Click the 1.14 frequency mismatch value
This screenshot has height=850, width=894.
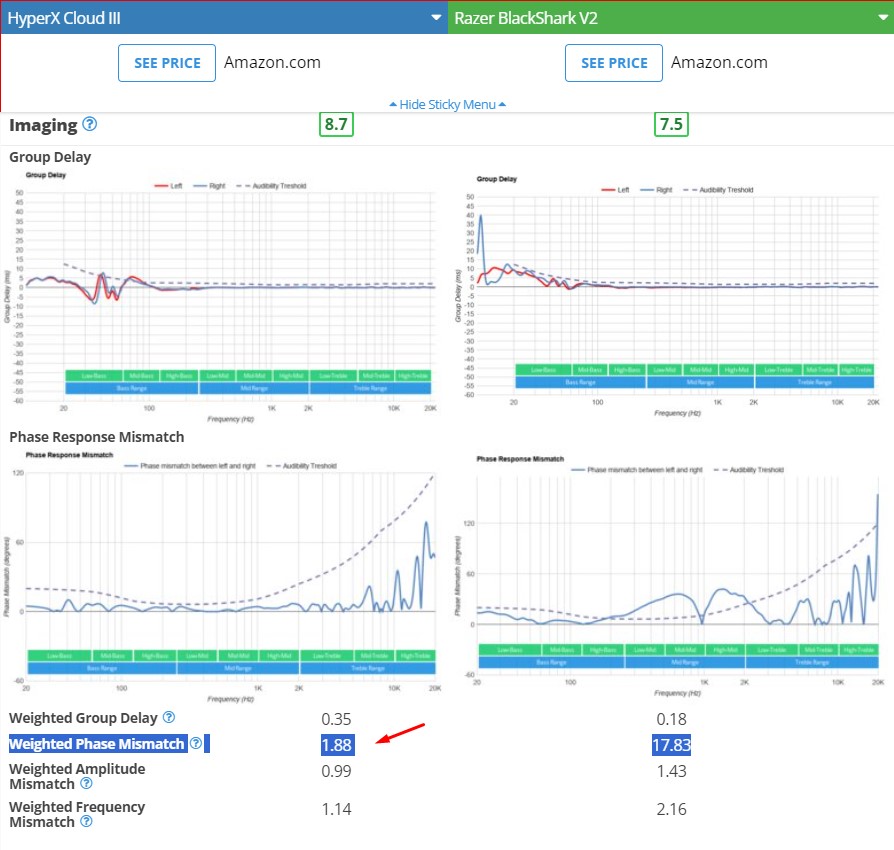336,809
